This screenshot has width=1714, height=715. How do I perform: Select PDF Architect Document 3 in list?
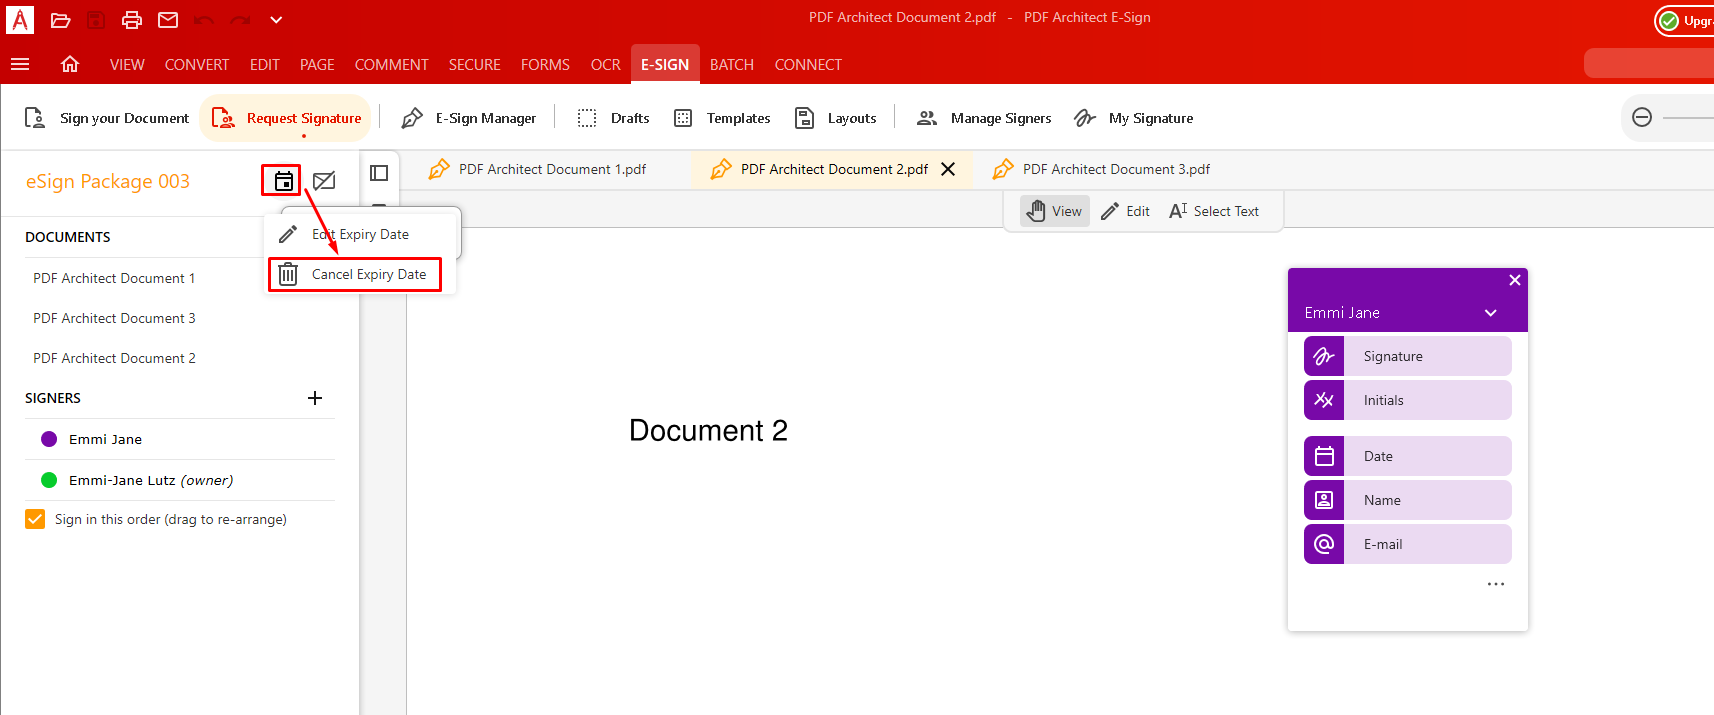tap(114, 318)
